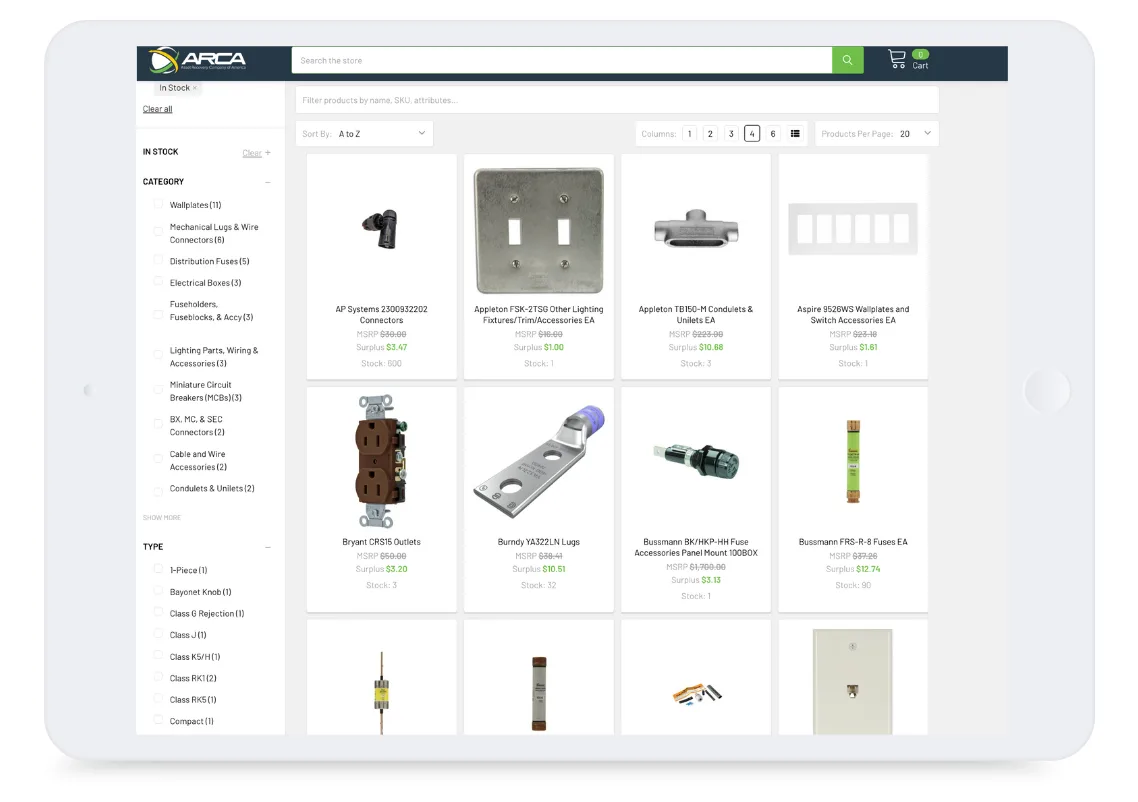Open AP Systems 2300932202 Connectors product image
The width and height of the screenshot is (1138, 802).
click(382, 229)
